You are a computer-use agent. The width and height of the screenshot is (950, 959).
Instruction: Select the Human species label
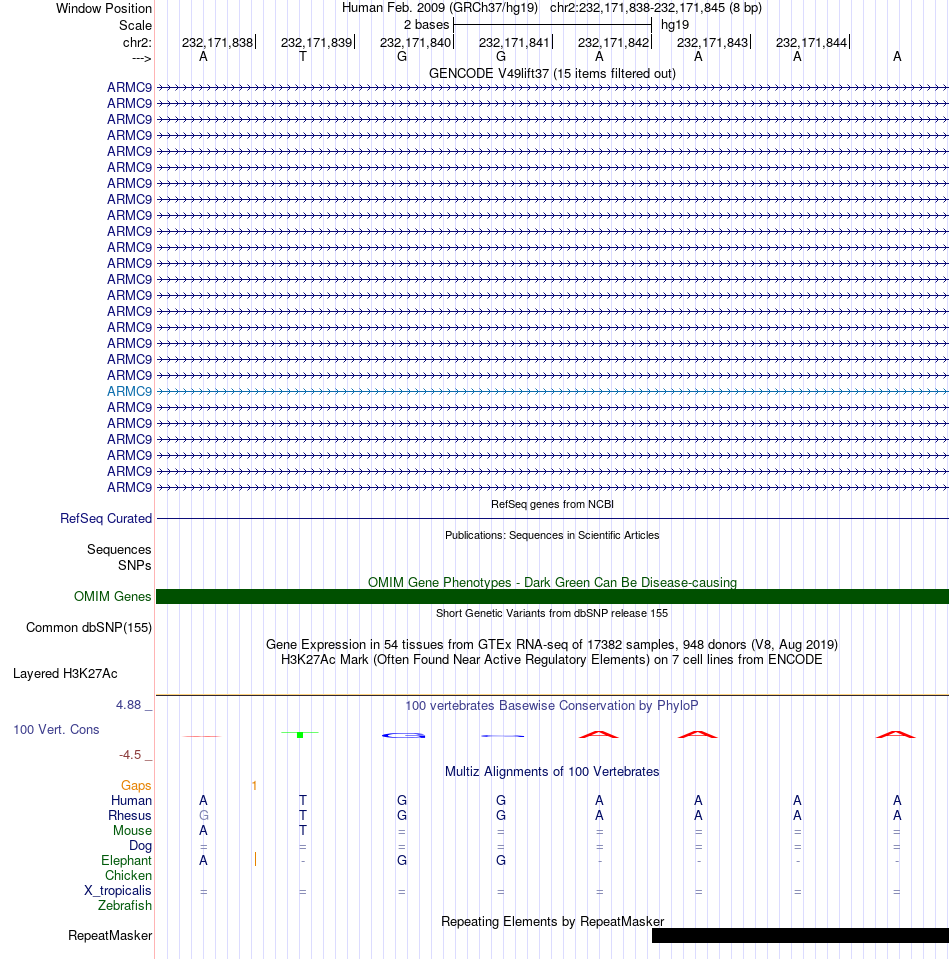pos(131,801)
